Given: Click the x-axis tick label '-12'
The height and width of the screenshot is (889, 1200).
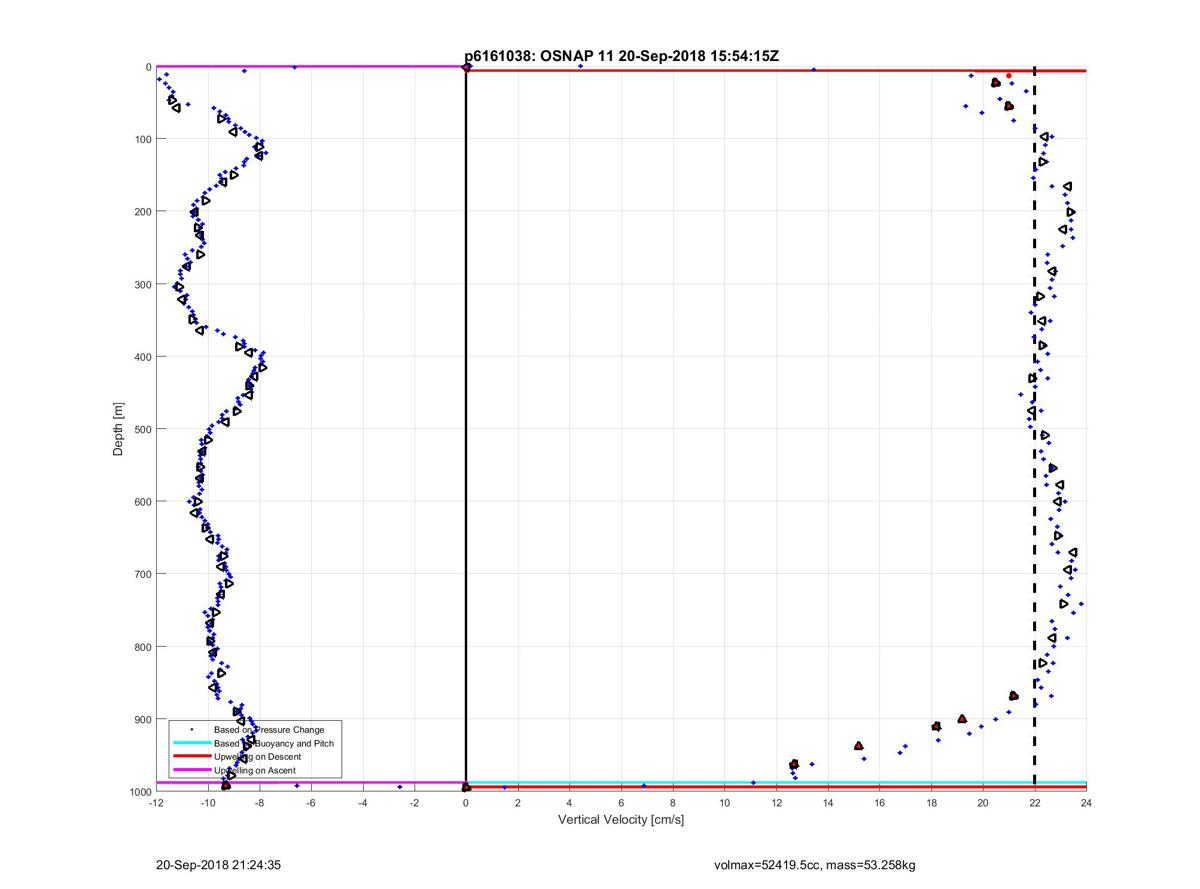Looking at the screenshot, I should 156,802.
